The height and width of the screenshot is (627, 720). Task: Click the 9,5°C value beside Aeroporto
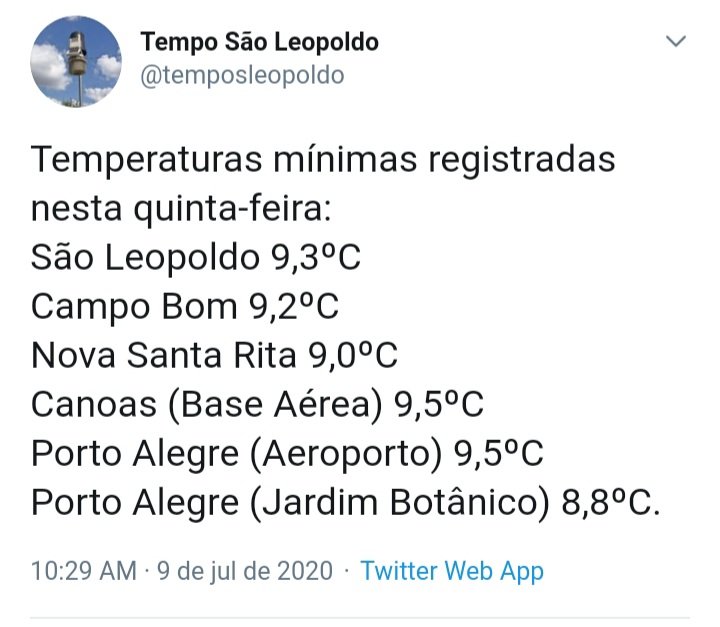499,453
